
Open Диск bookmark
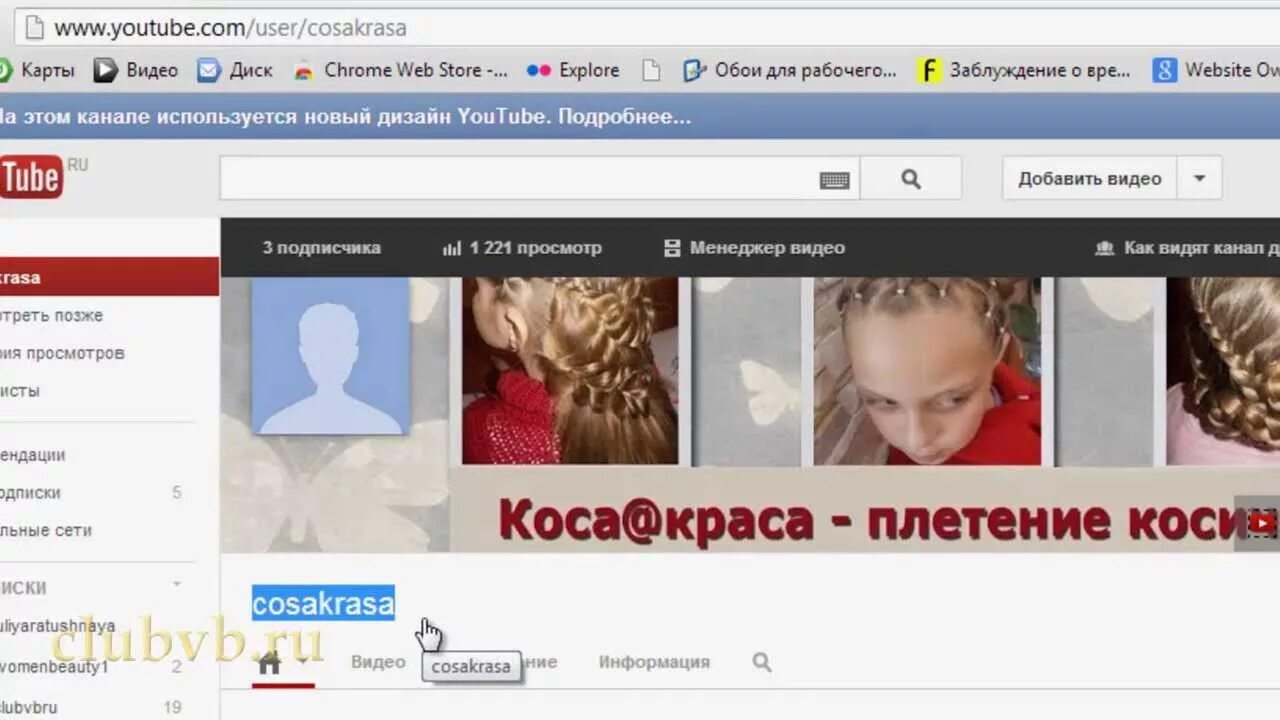coord(235,70)
